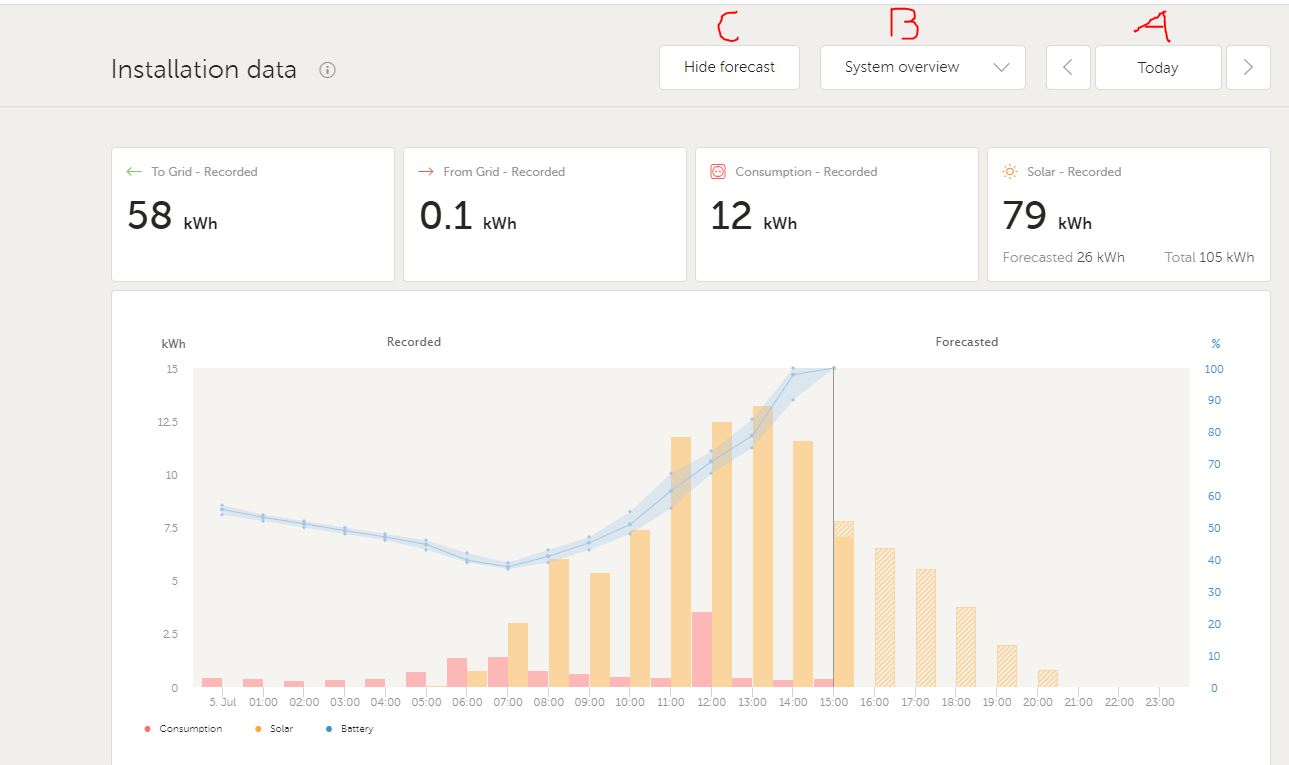Click the green To Grid arrow icon
The image size is (1289, 765).
[x=134, y=172]
